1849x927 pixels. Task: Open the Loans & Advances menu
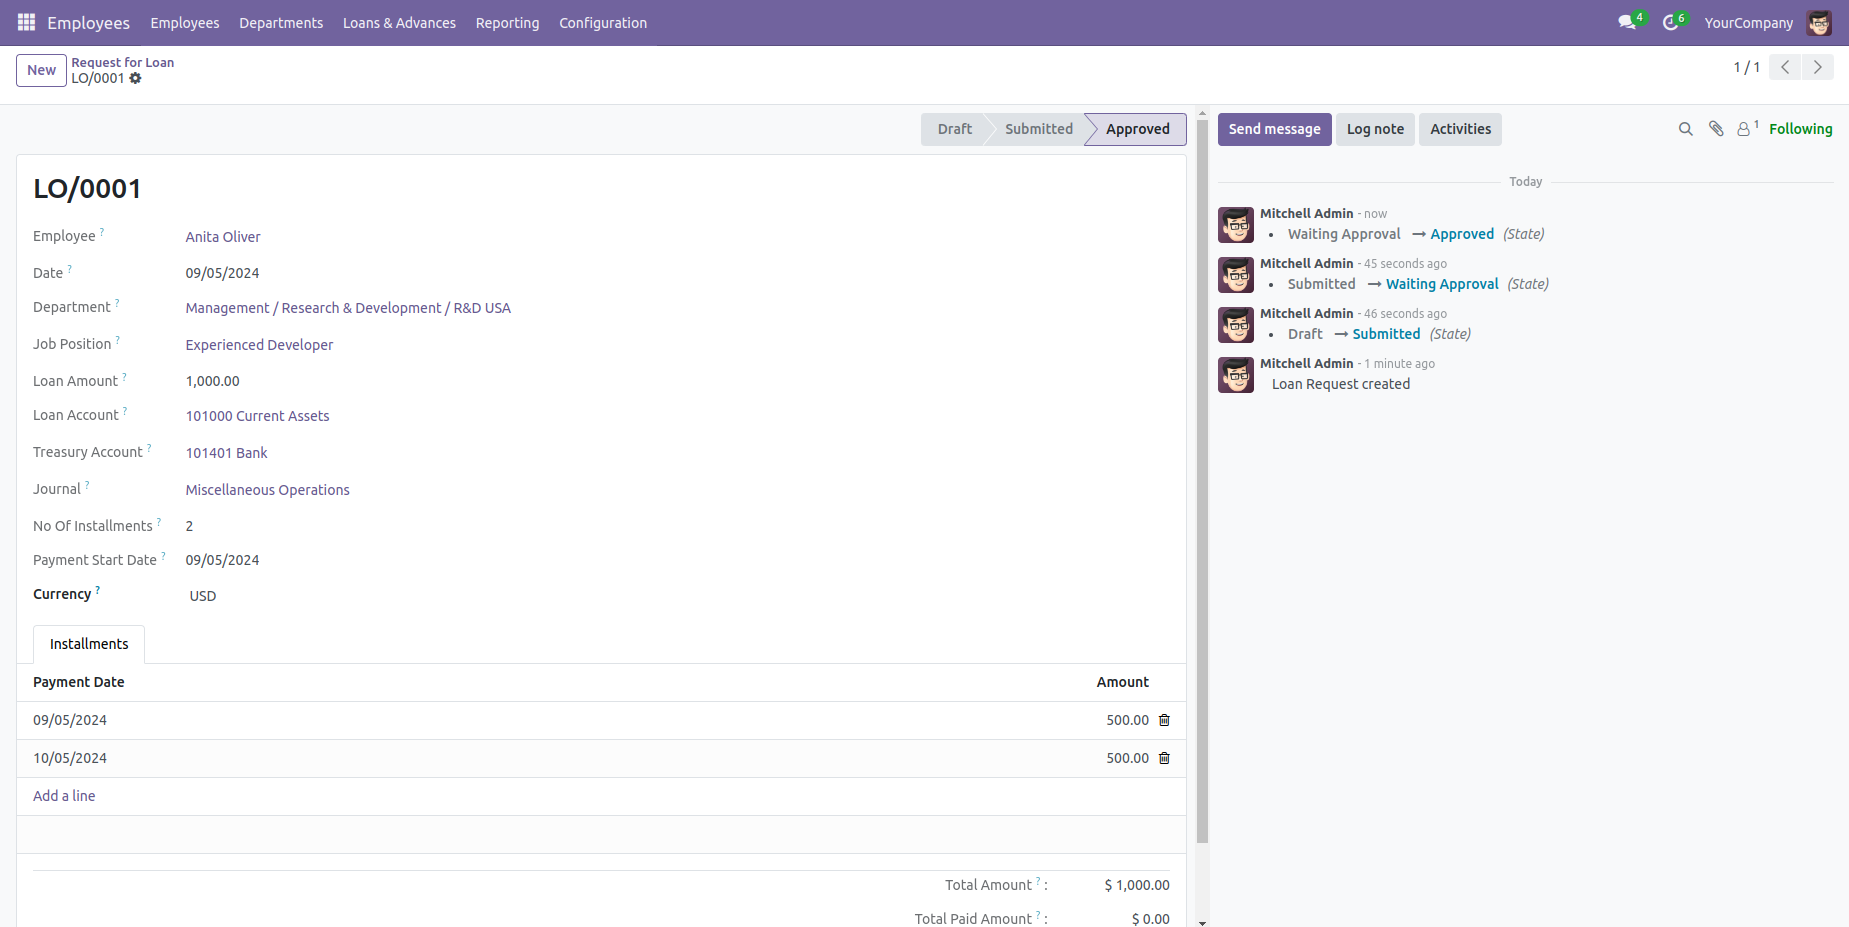pyautogui.click(x=399, y=23)
